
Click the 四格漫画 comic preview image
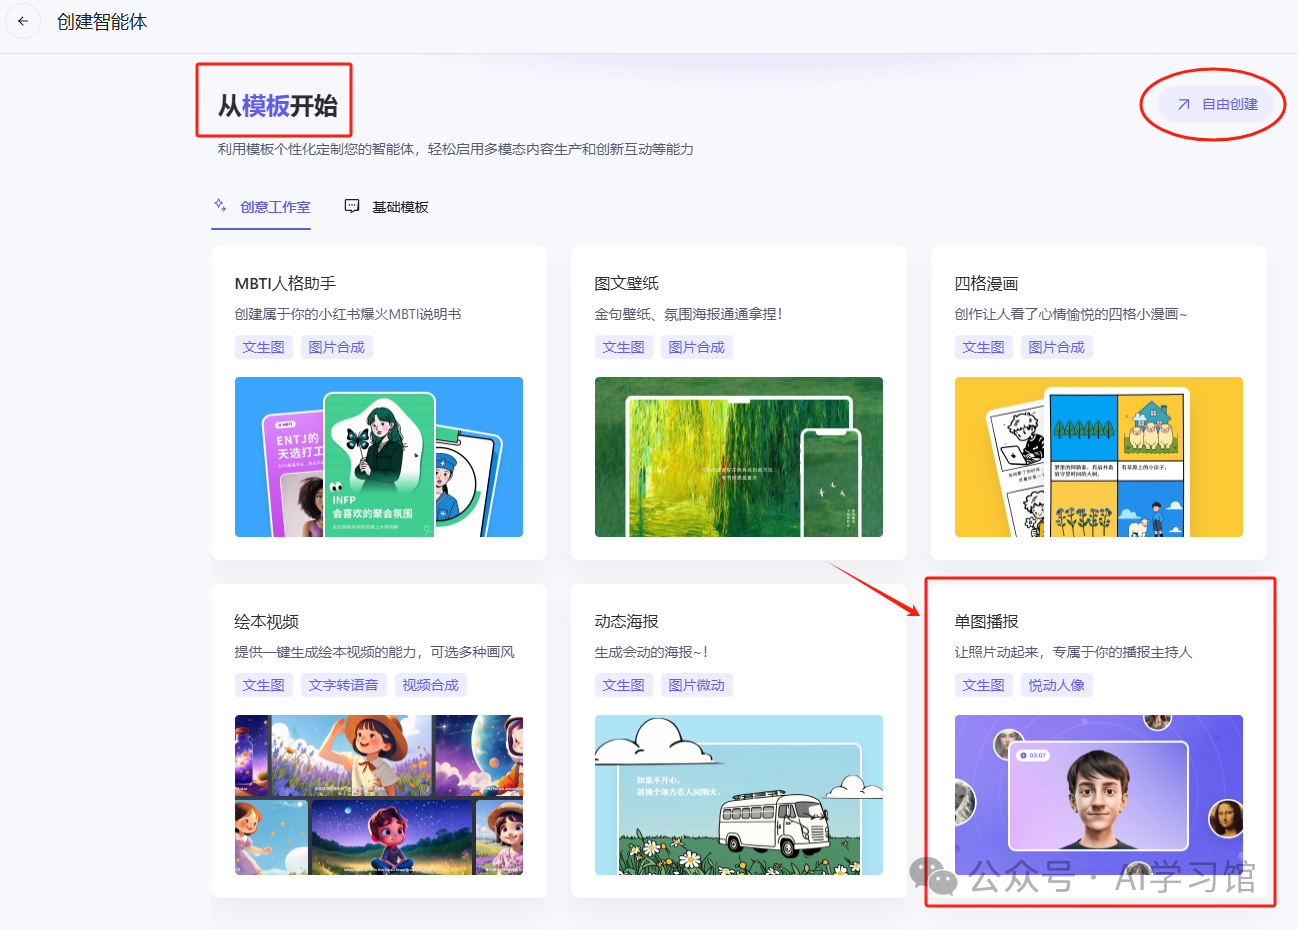[1098, 457]
